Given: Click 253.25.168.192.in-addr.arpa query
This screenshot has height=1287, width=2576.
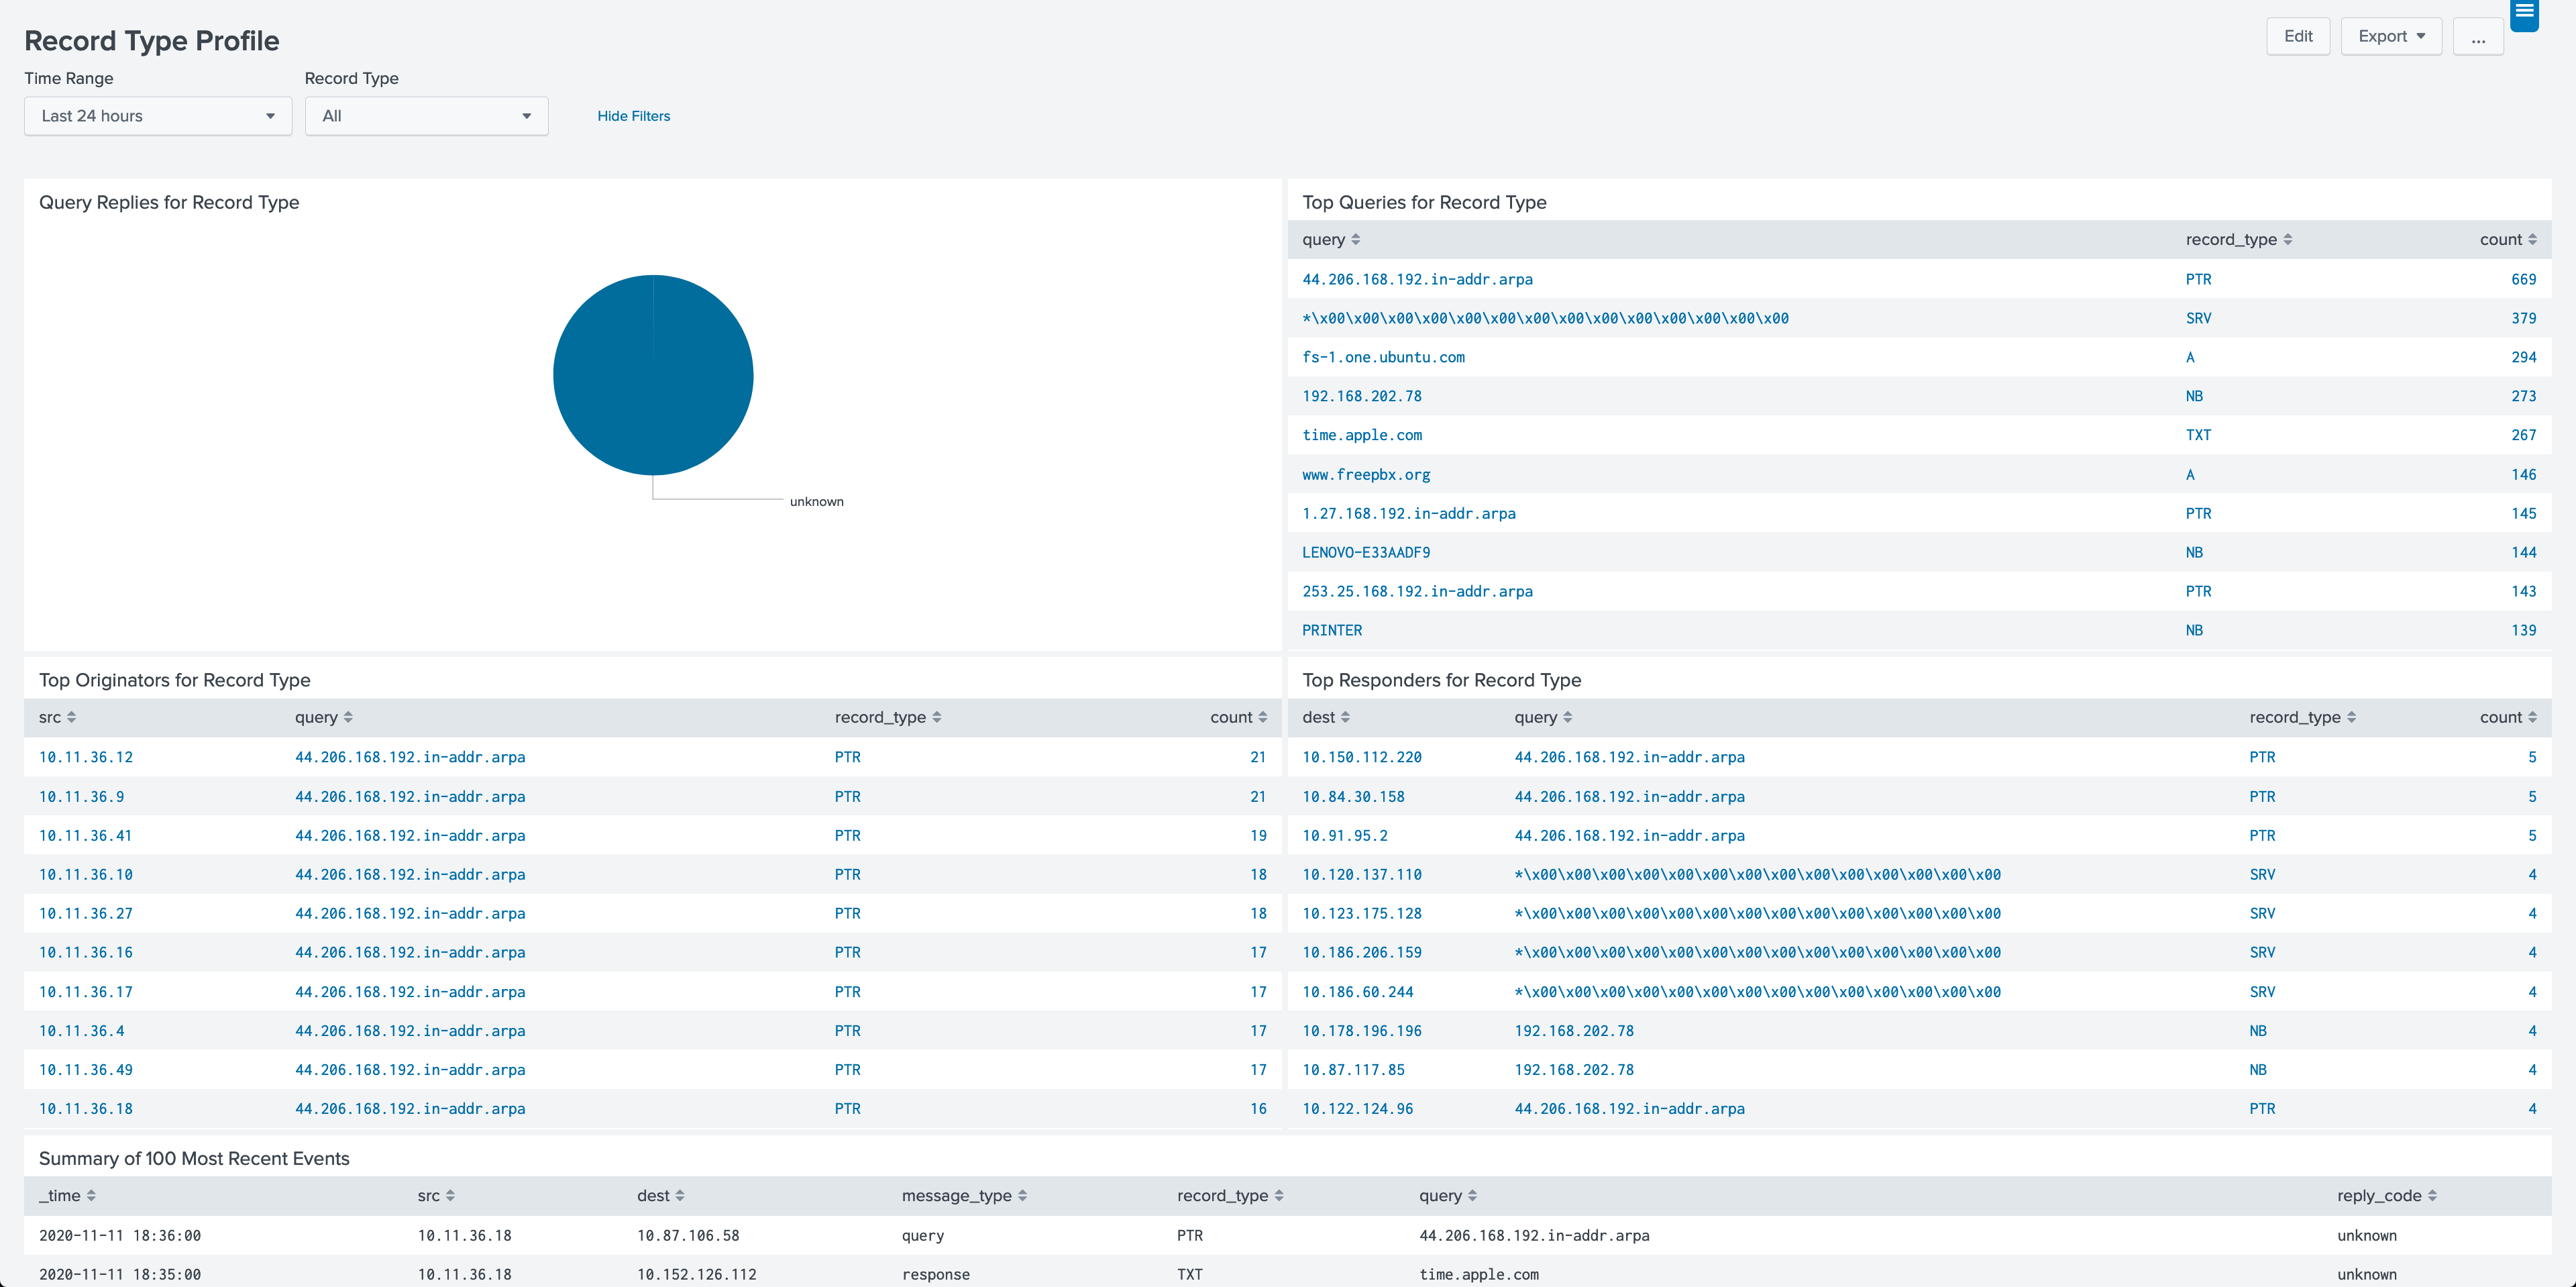Looking at the screenshot, I should coord(1417,592).
